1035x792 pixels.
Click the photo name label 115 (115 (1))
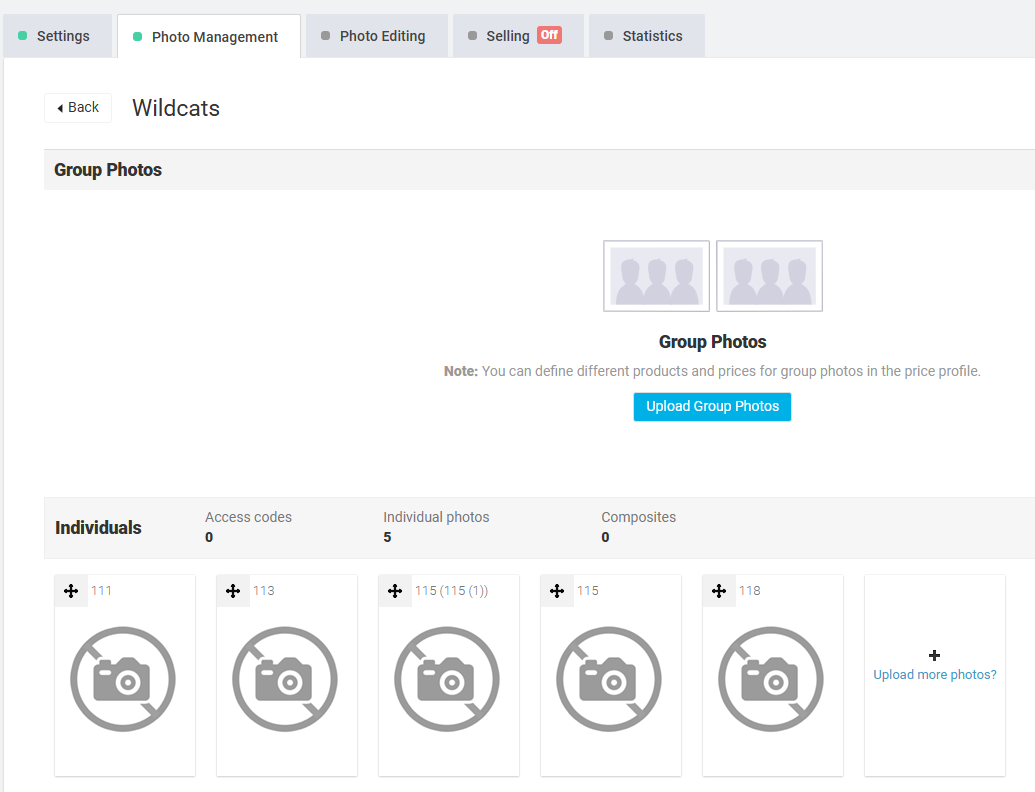[x=451, y=591]
